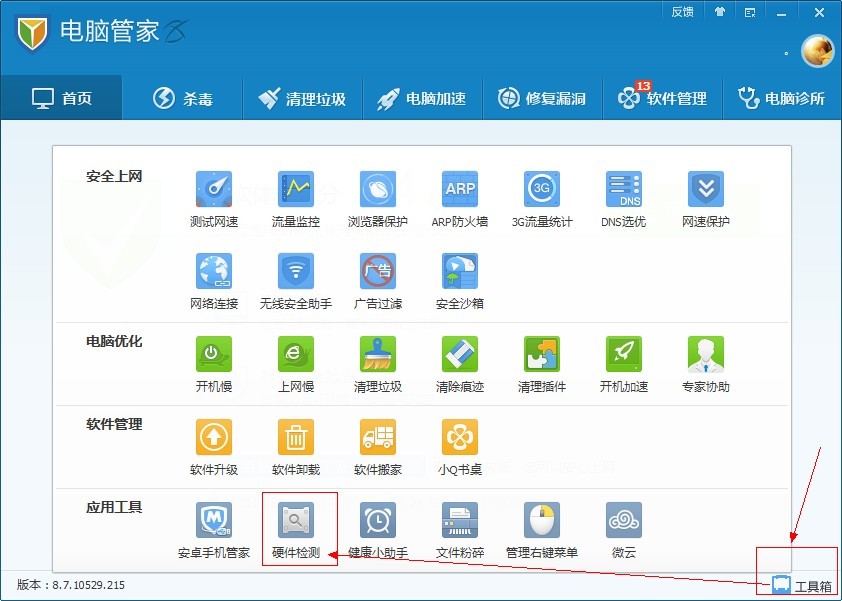Screen dimensions: 842x601
Task: Open 网络连接 network connections
Action: (214, 281)
